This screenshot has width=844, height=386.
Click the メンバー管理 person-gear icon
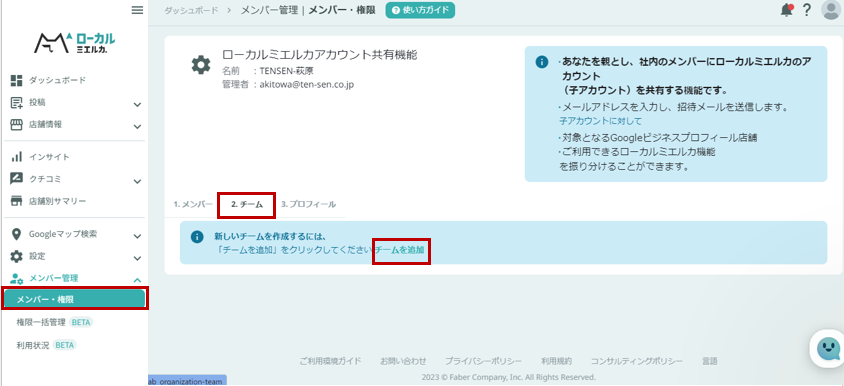(17, 279)
